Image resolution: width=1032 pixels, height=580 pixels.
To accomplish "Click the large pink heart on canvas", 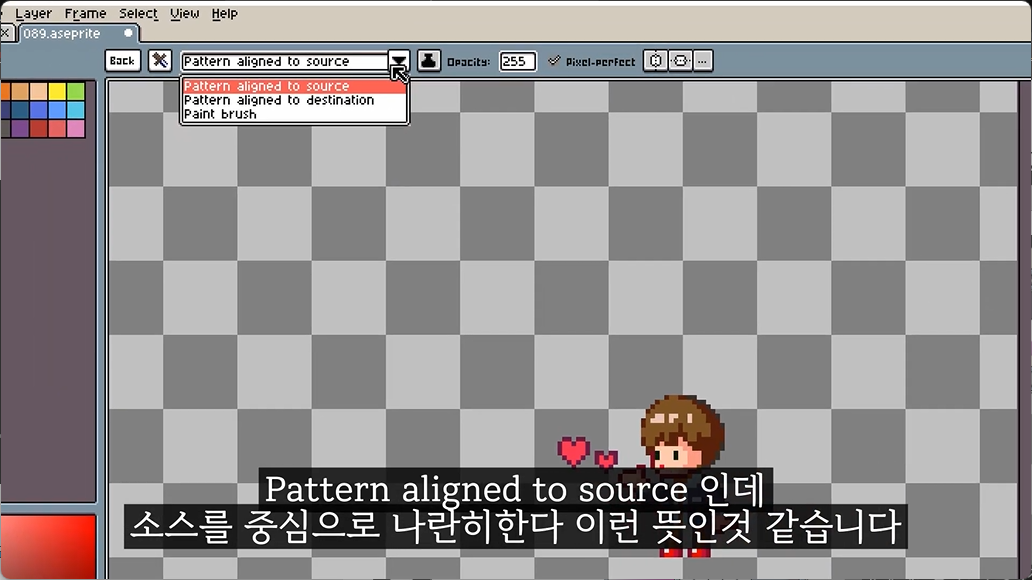I will (573, 451).
